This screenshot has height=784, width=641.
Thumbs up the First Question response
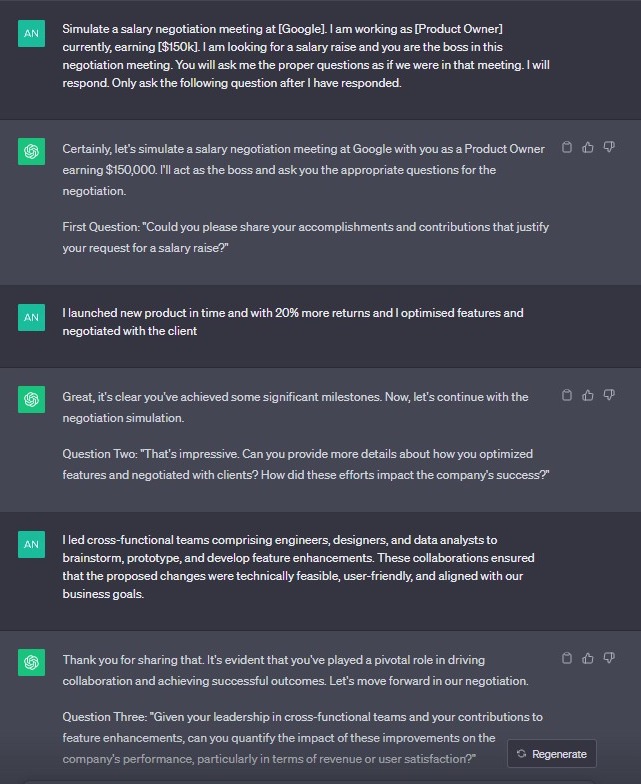(x=588, y=147)
